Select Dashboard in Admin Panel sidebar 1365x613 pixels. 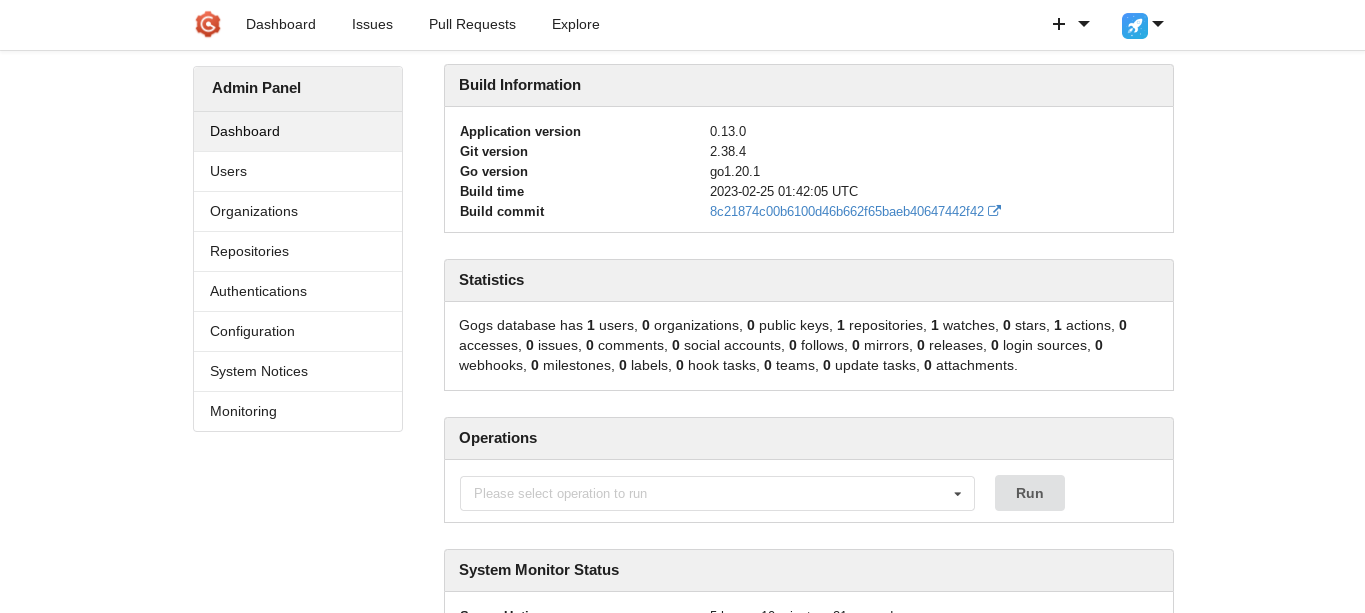click(x=245, y=131)
